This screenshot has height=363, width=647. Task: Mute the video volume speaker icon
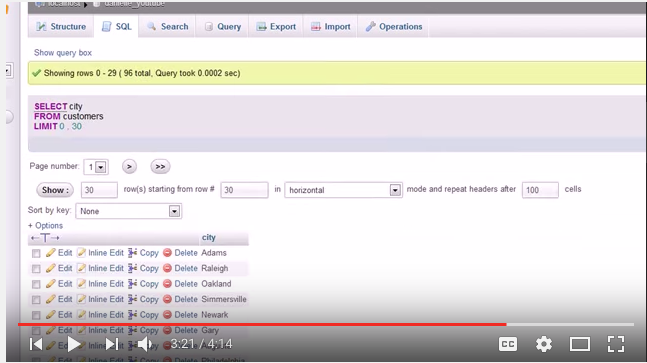[144, 344]
